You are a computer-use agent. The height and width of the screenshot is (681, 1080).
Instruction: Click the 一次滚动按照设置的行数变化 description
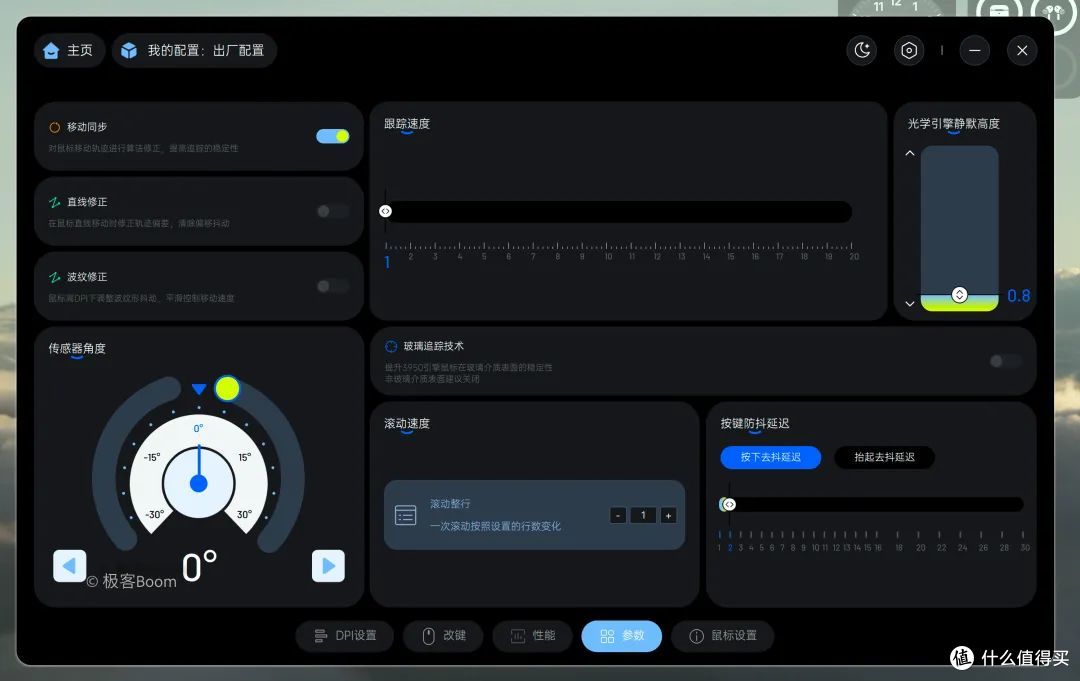tap(495, 526)
